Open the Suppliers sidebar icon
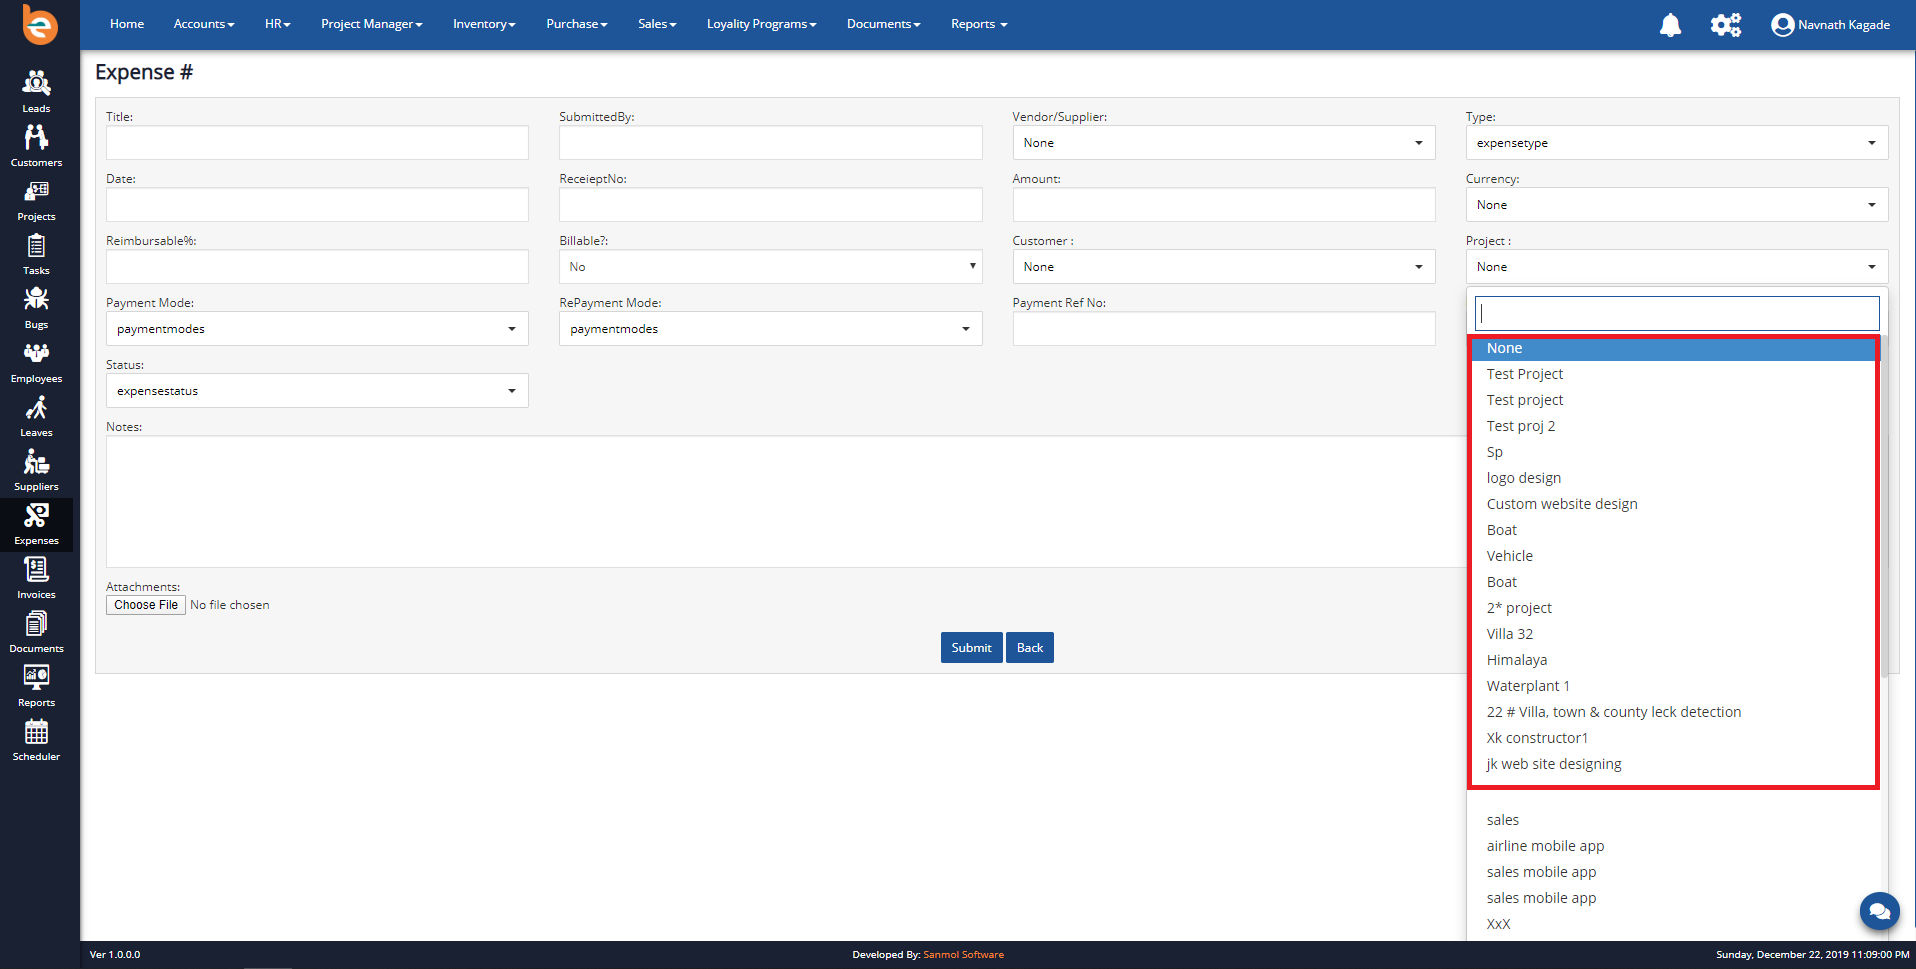Viewport: 1916px width, 969px height. pyautogui.click(x=36, y=469)
